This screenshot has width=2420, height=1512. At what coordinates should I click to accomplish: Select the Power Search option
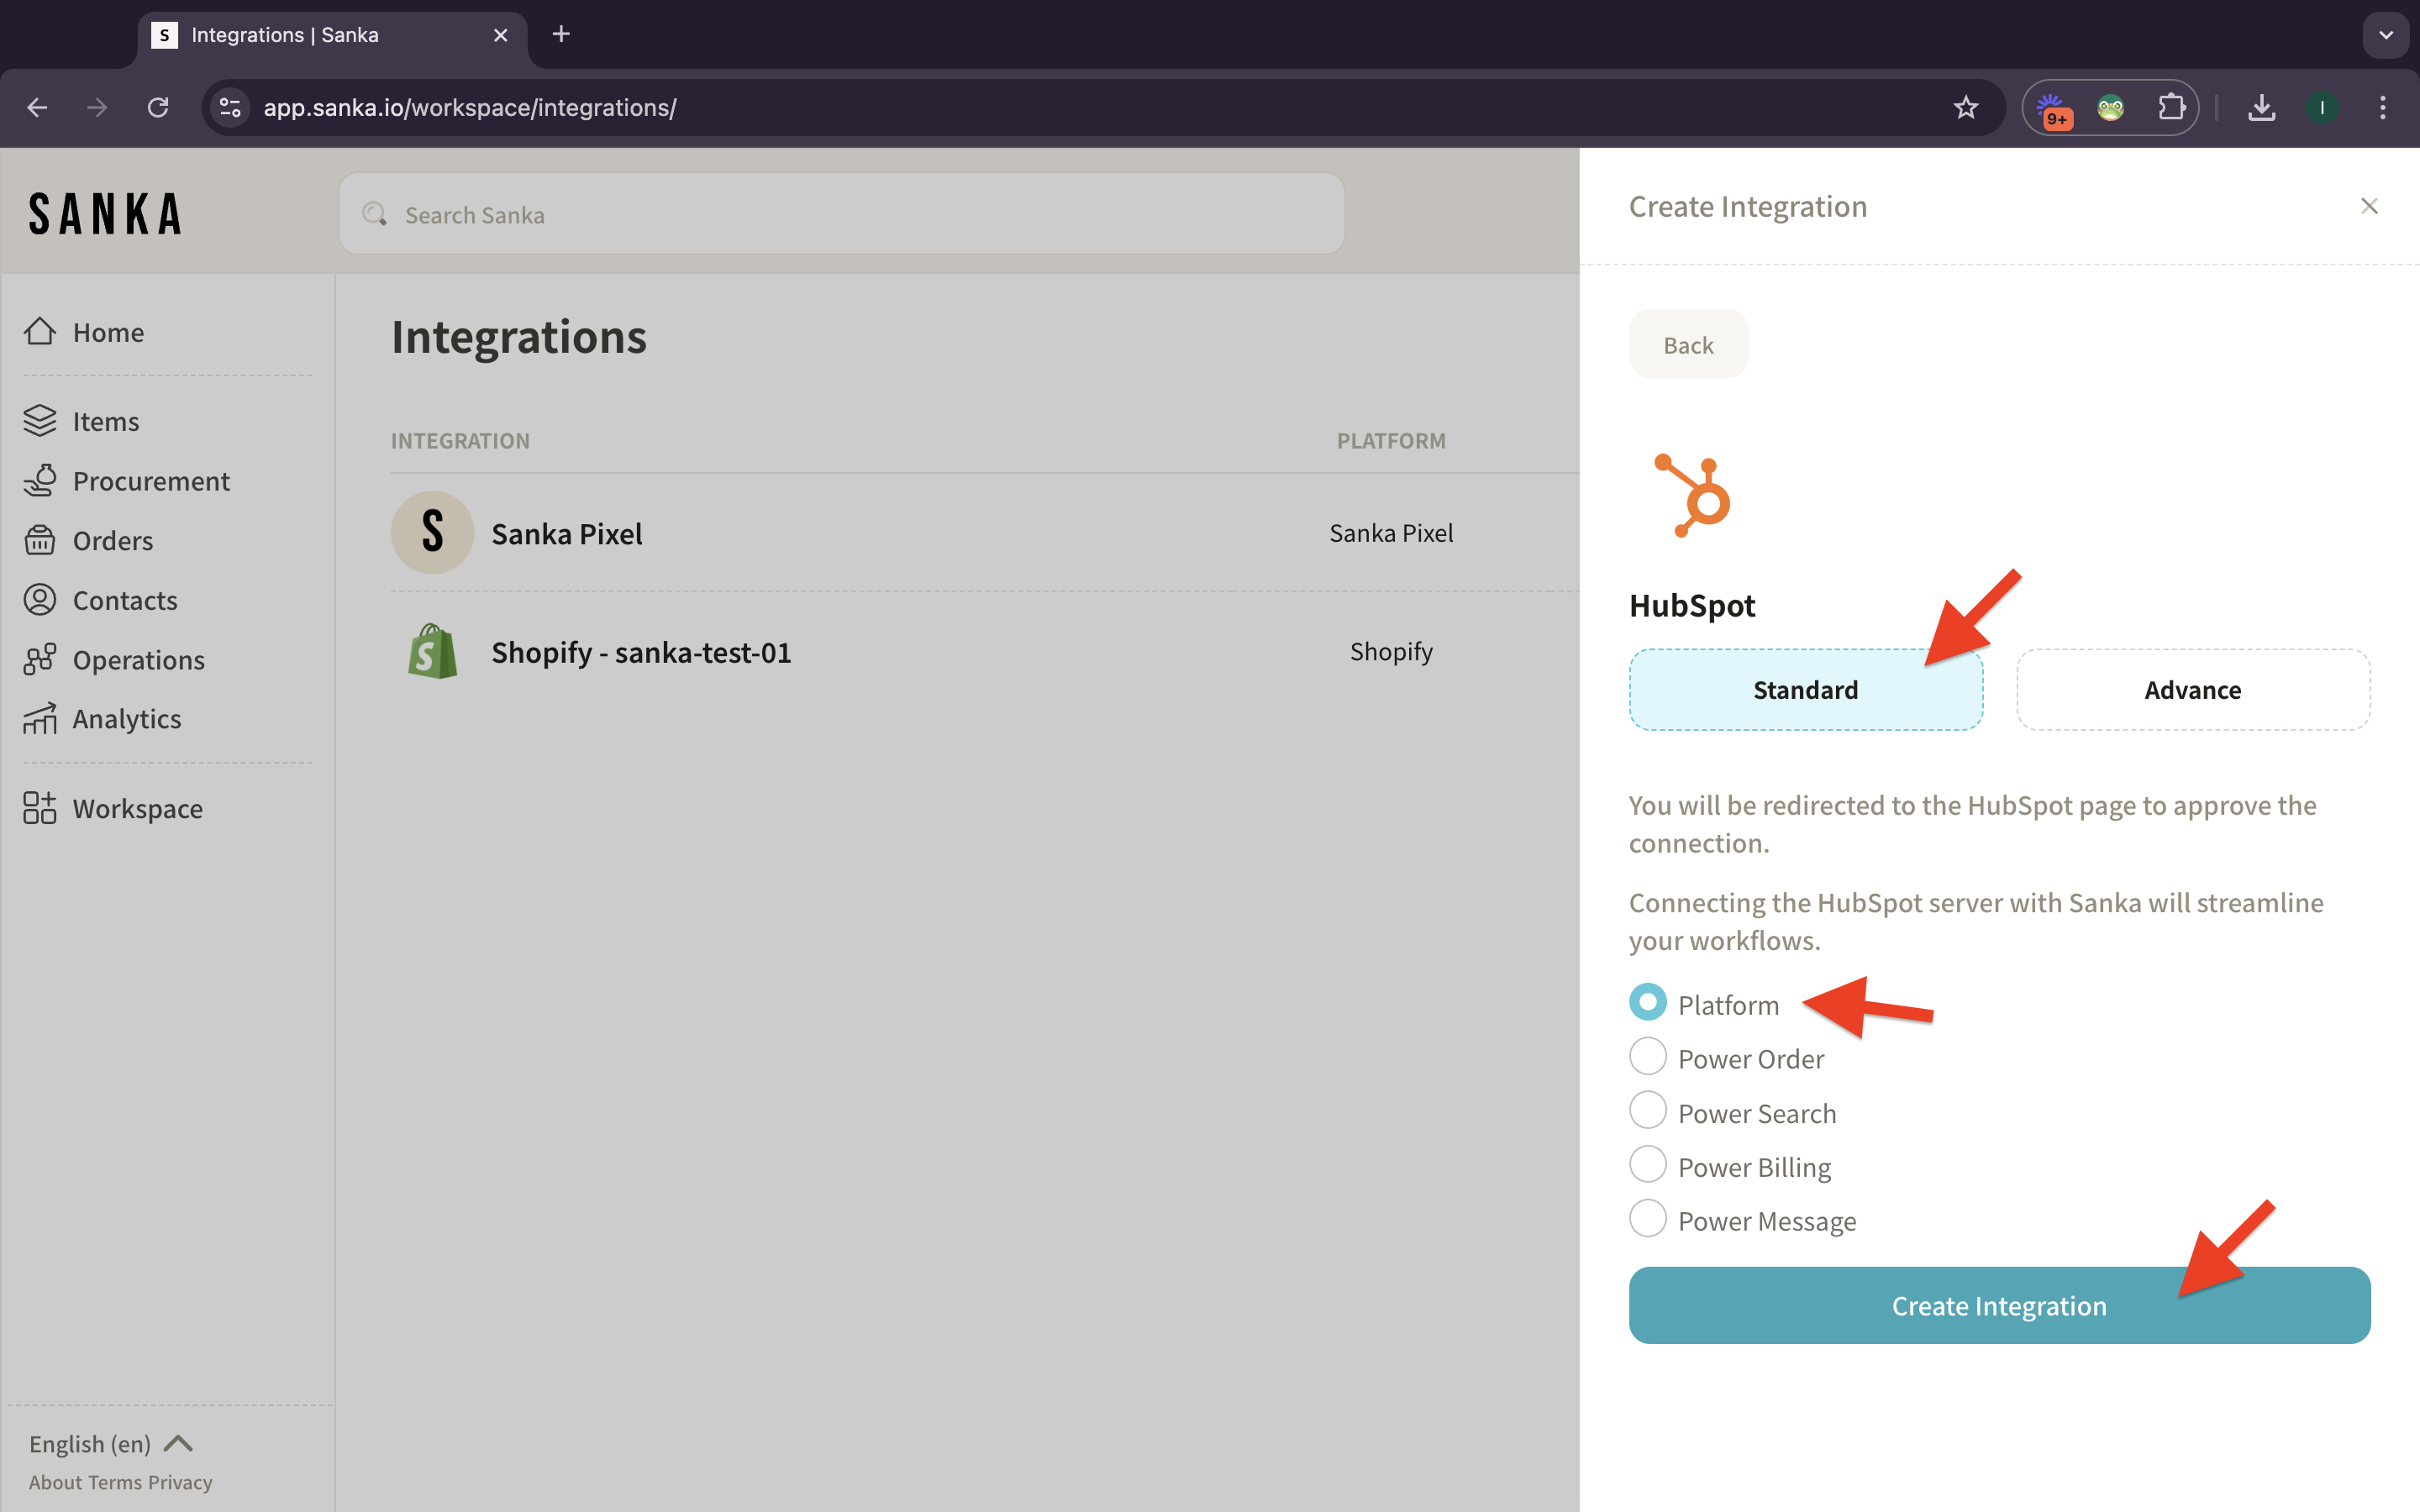[x=1647, y=1111]
